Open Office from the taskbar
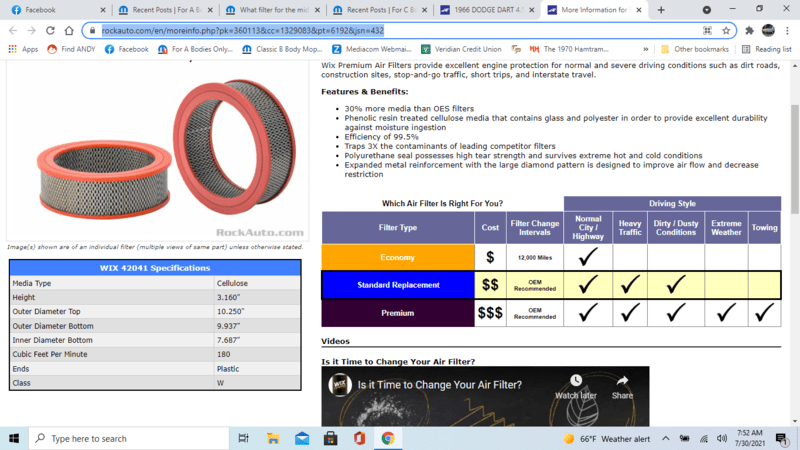Image resolution: width=800 pixels, height=450 pixels. click(x=359, y=438)
